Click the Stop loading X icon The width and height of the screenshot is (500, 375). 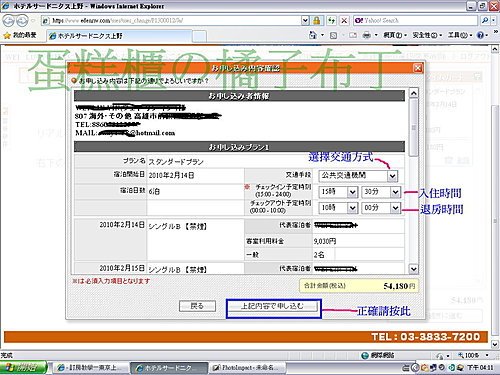pyautogui.click(x=344, y=21)
